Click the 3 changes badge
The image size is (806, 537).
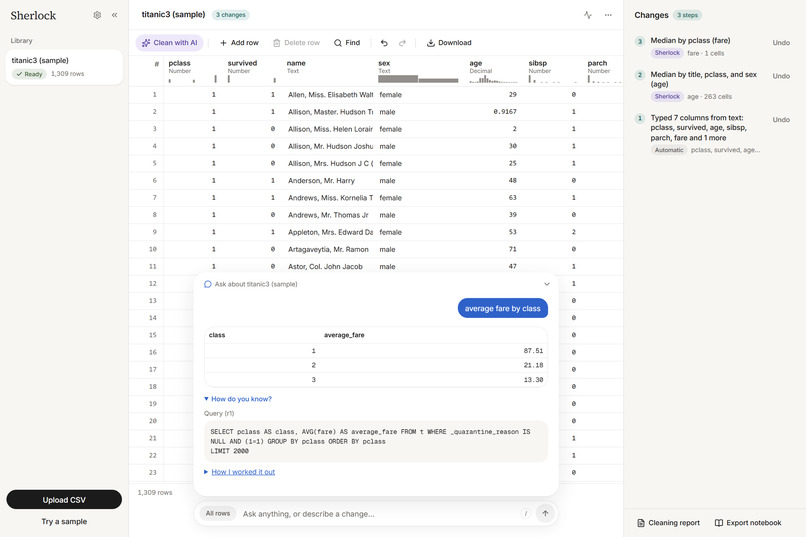tap(231, 15)
